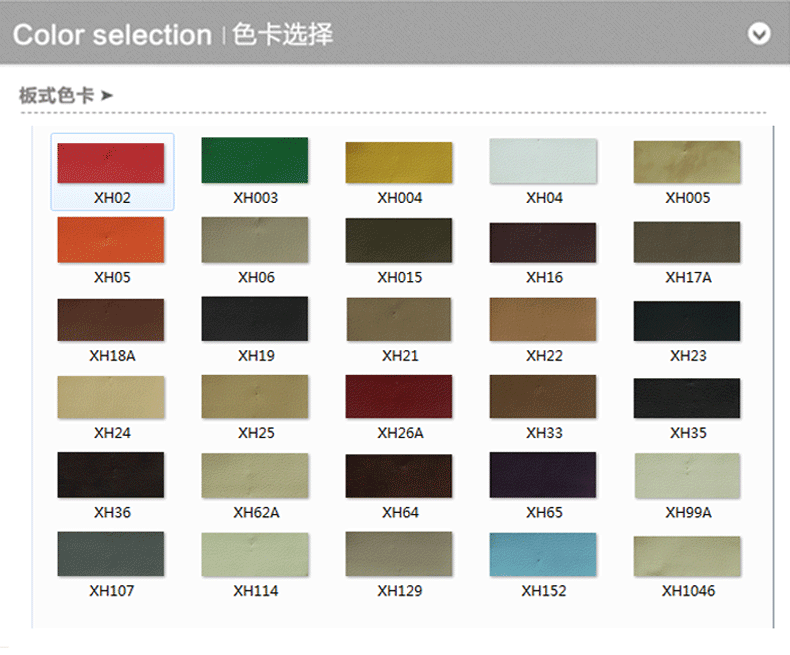This screenshot has height=655, width=790.
Task: Pick the burgundy XH26A swatch
Action: [399, 397]
